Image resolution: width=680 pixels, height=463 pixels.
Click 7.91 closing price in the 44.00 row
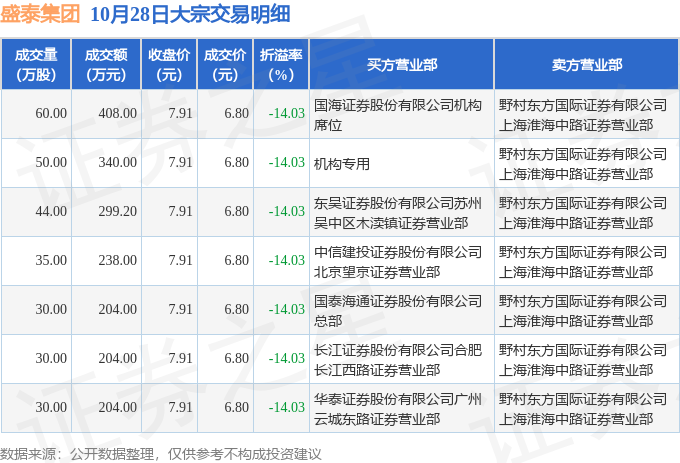point(180,212)
